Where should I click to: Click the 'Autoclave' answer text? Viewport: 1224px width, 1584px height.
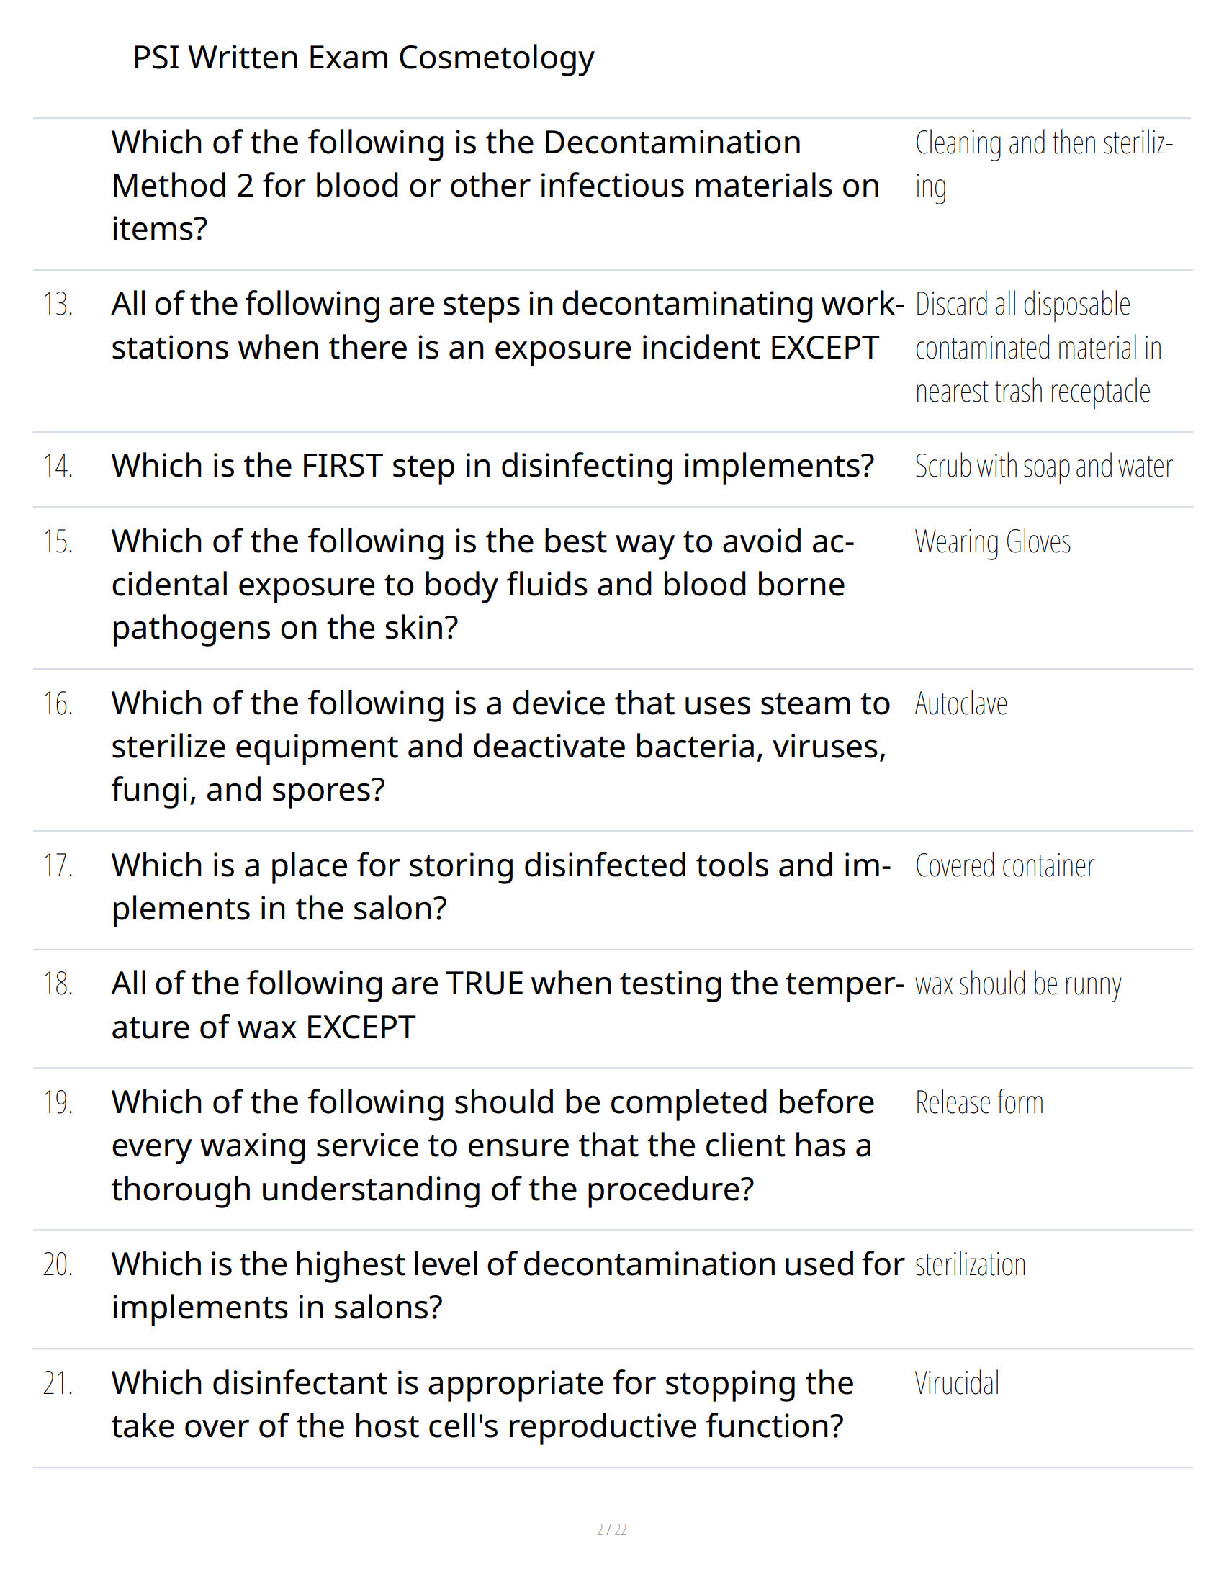point(961,704)
